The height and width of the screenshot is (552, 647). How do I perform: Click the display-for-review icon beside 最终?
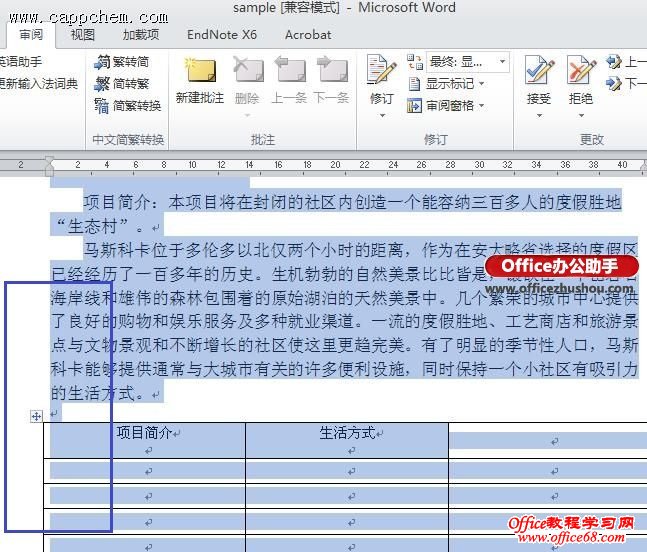pos(415,62)
